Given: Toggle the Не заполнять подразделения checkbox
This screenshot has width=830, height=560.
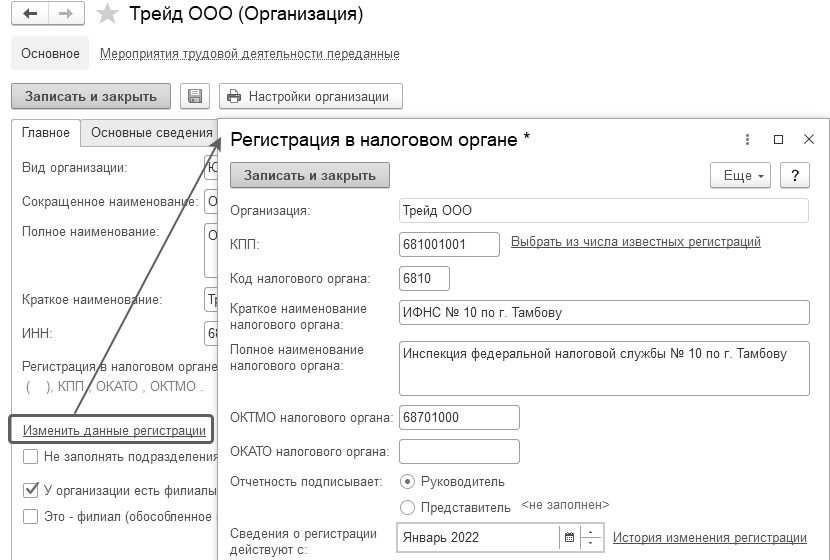Looking at the screenshot, I should 31,457.
